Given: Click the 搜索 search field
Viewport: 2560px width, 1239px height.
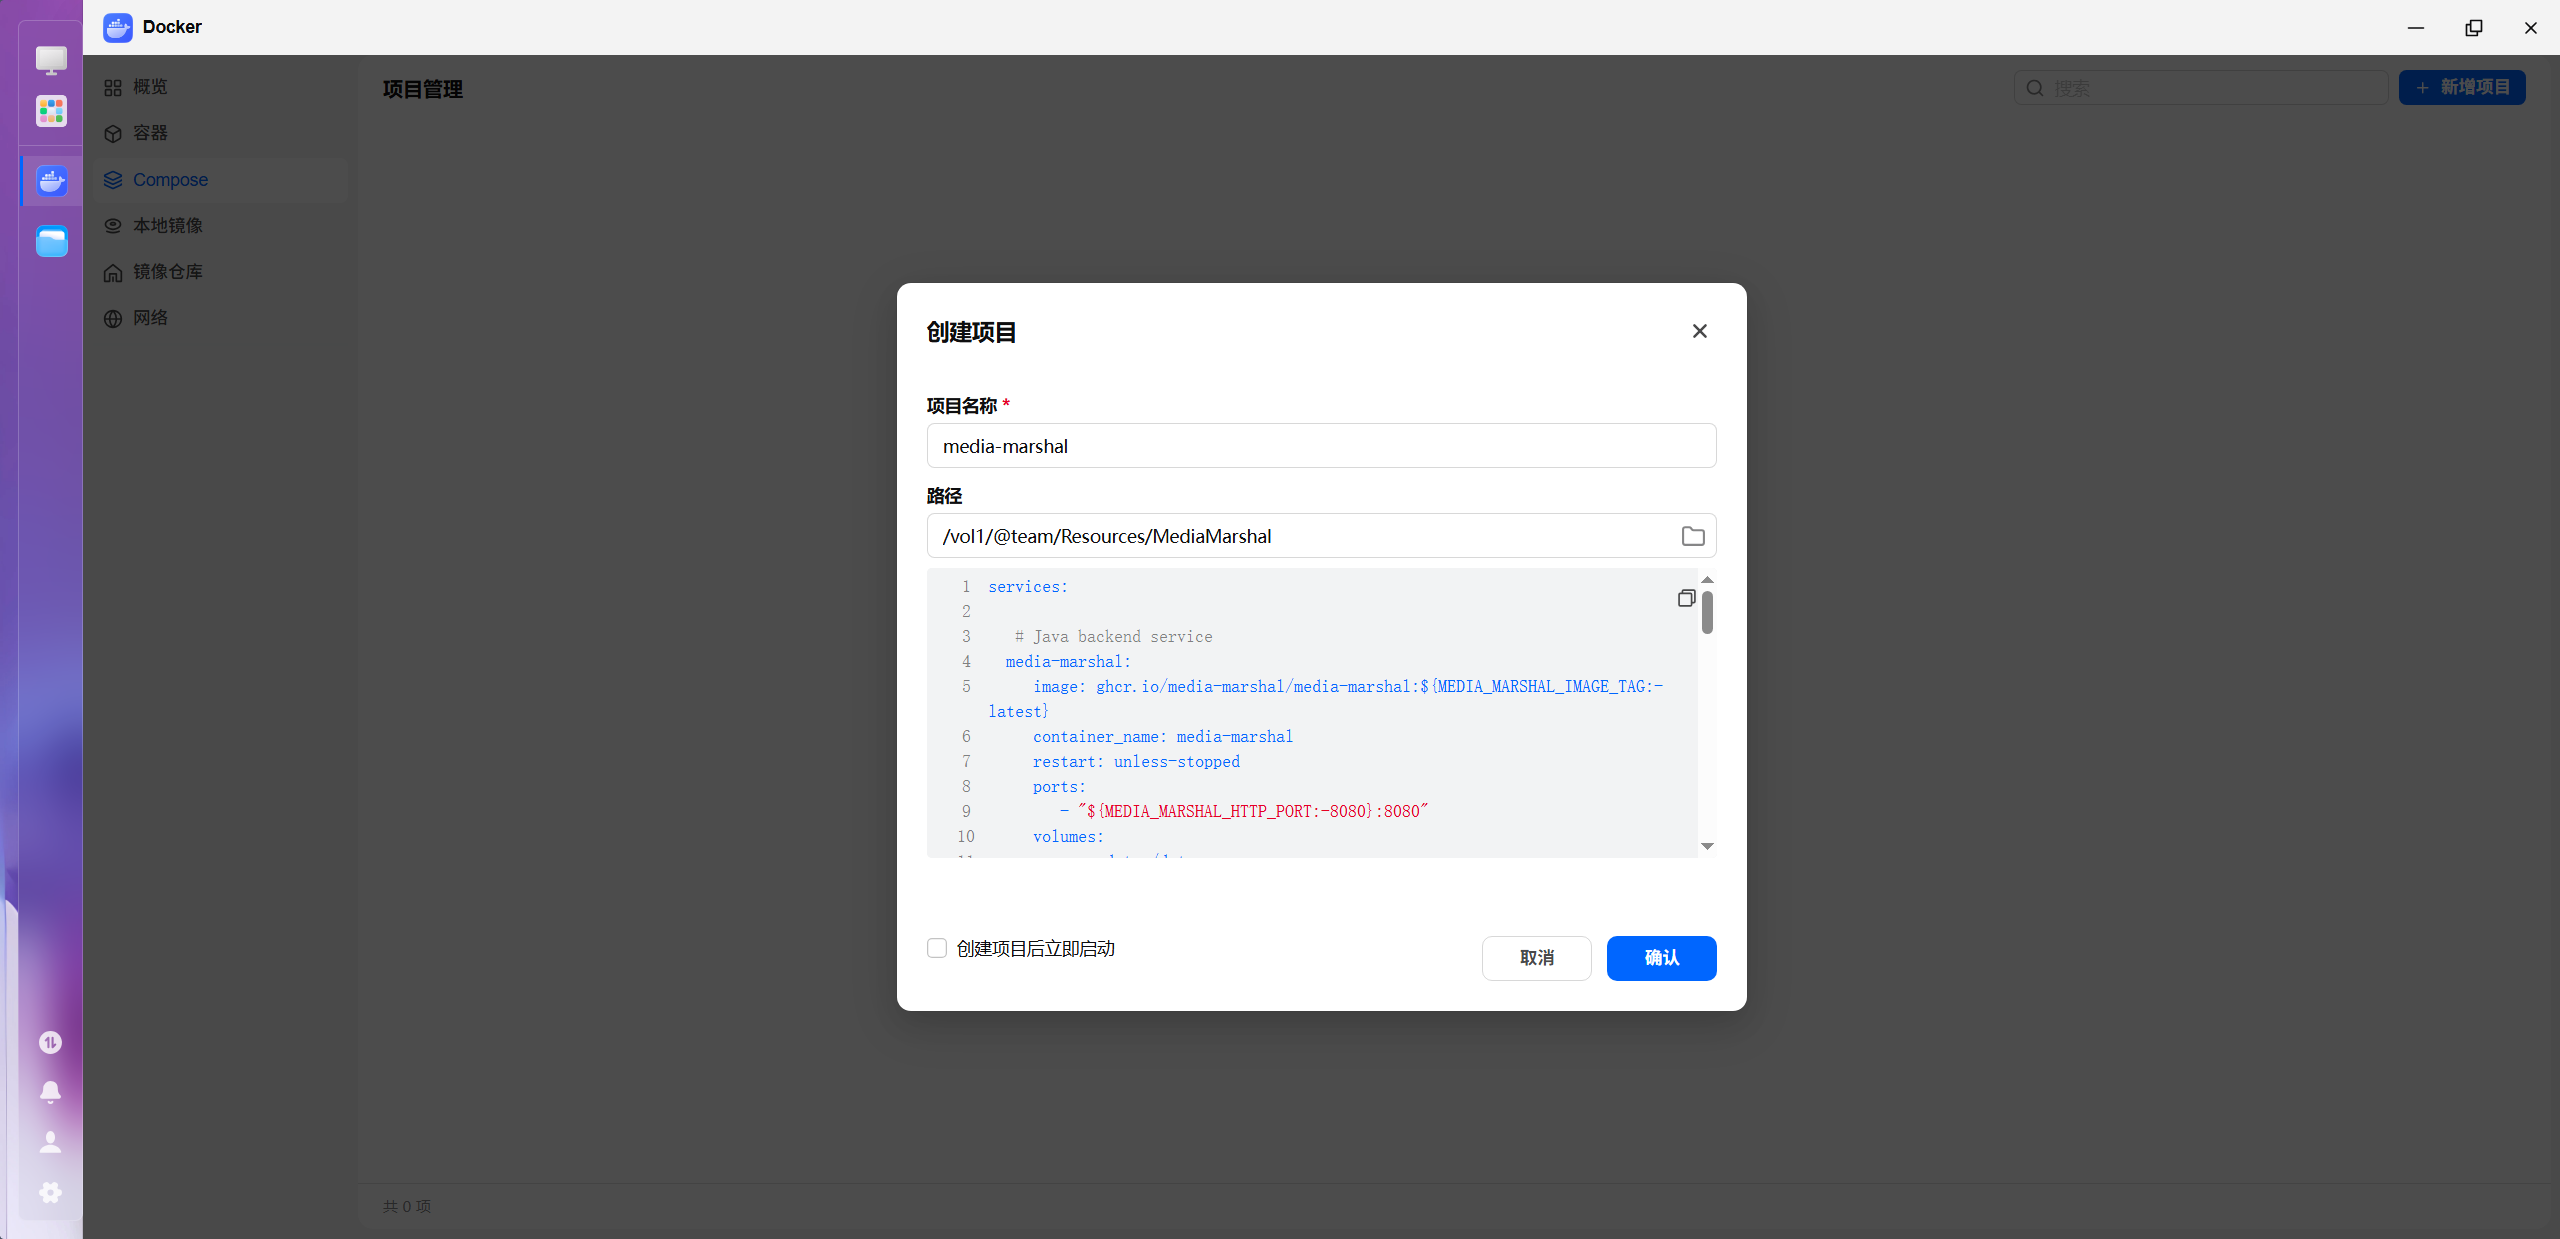Looking at the screenshot, I should point(2202,88).
